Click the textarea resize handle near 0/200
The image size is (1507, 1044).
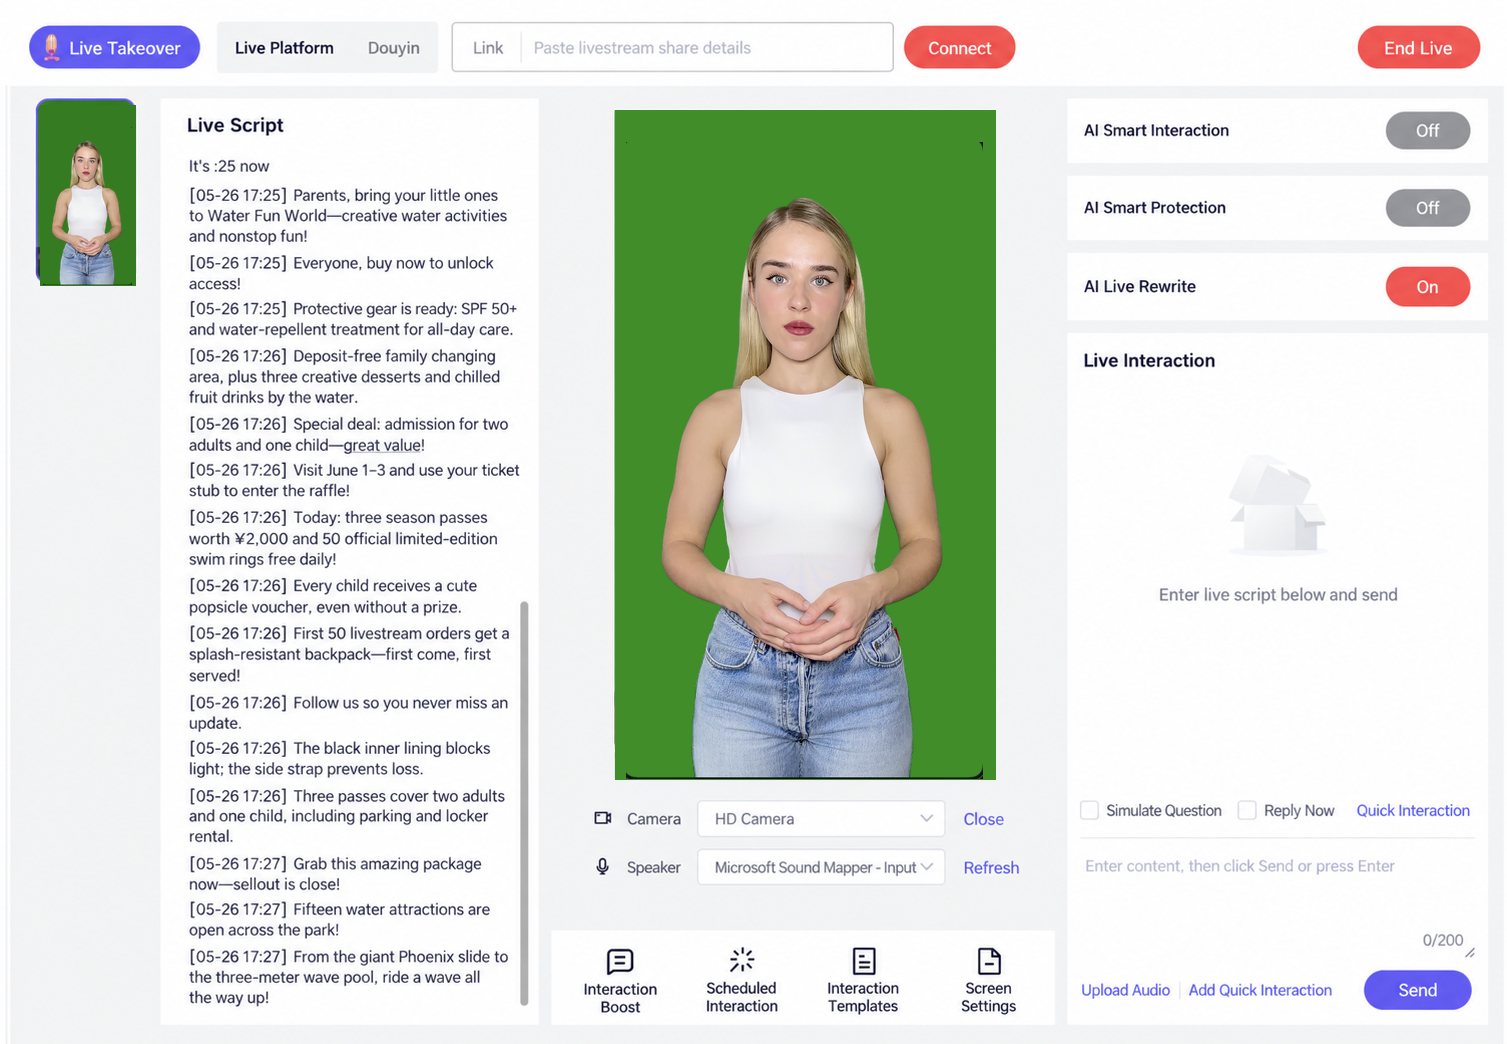[1470, 953]
